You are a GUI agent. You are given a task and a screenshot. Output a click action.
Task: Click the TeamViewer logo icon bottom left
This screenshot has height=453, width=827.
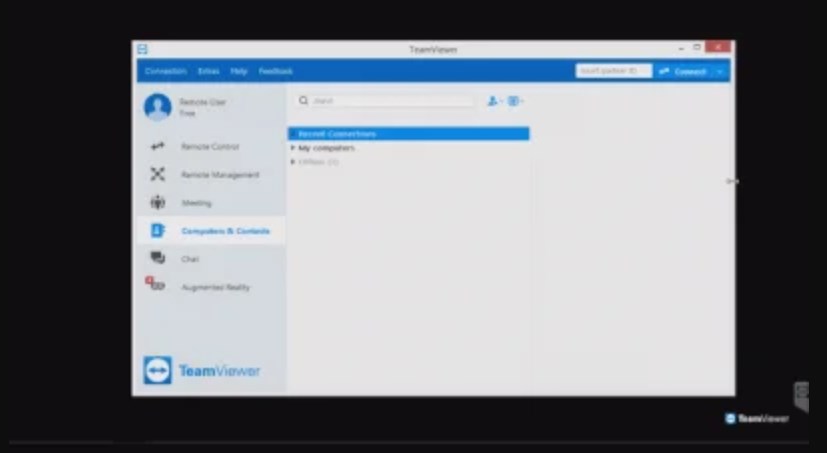pos(157,370)
